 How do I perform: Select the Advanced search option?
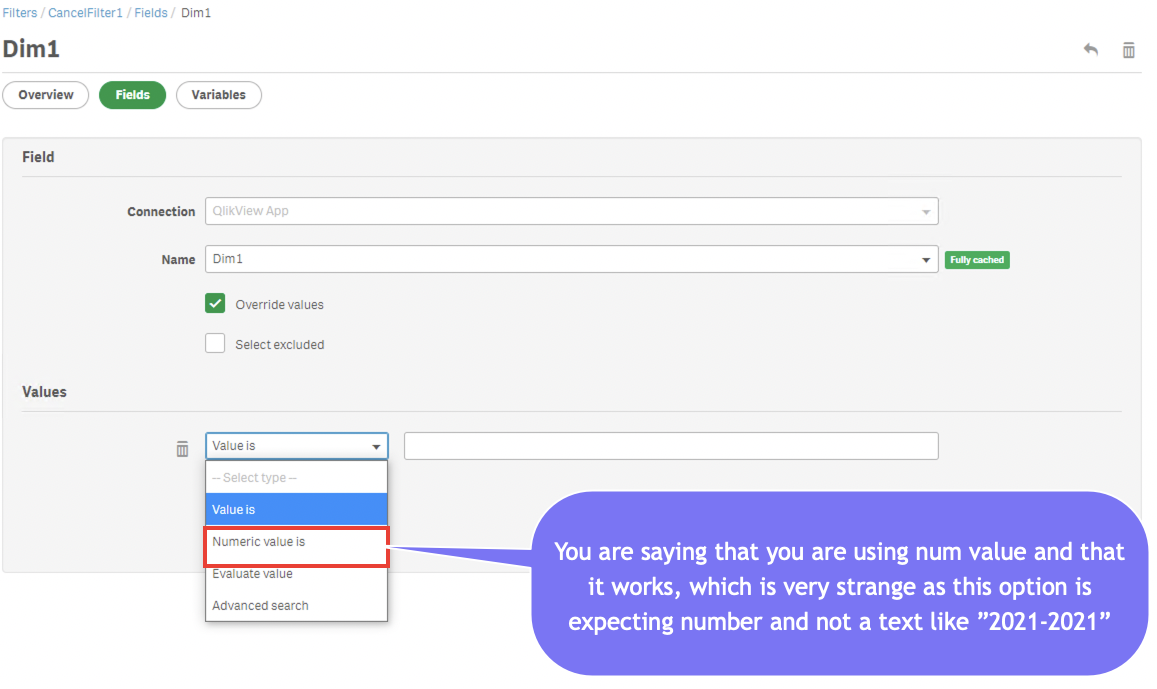pyautogui.click(x=297, y=606)
